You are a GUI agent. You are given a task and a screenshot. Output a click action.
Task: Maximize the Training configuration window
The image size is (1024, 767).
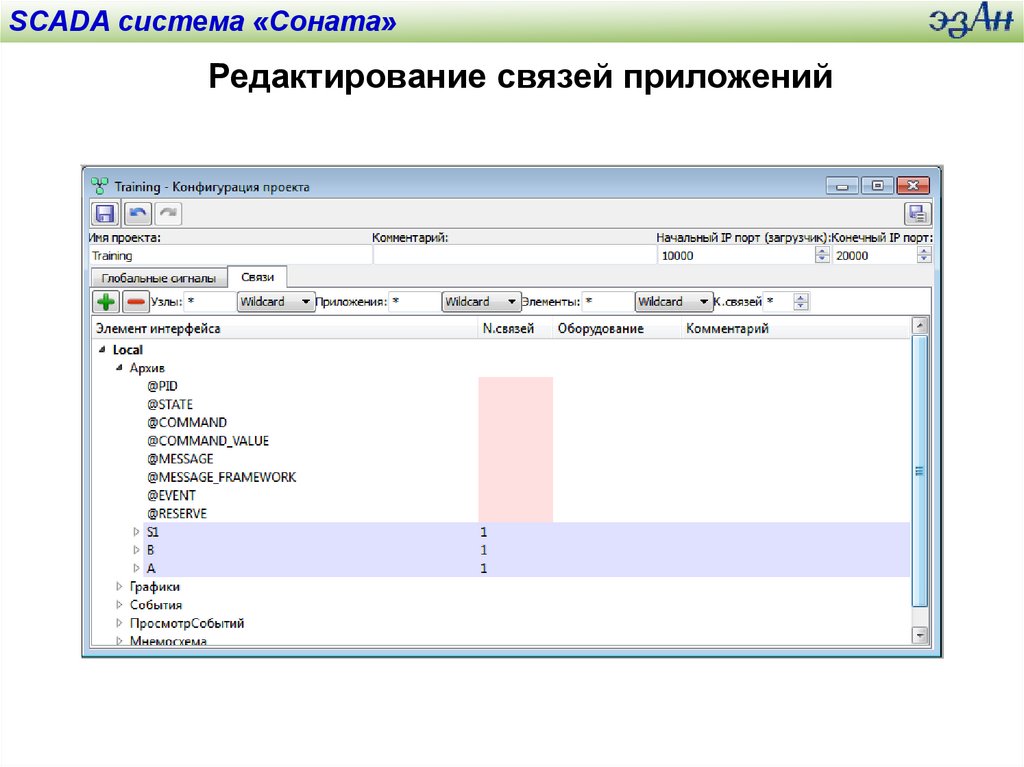pyautogui.click(x=877, y=186)
